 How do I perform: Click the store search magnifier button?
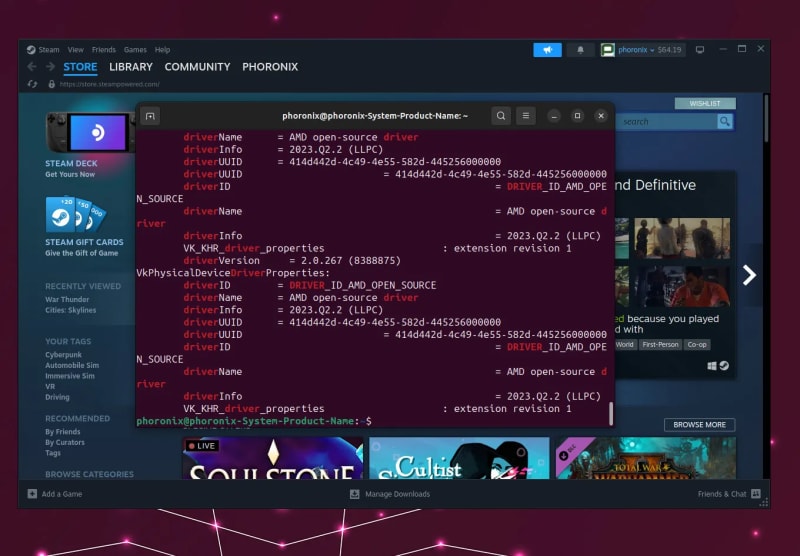click(725, 121)
